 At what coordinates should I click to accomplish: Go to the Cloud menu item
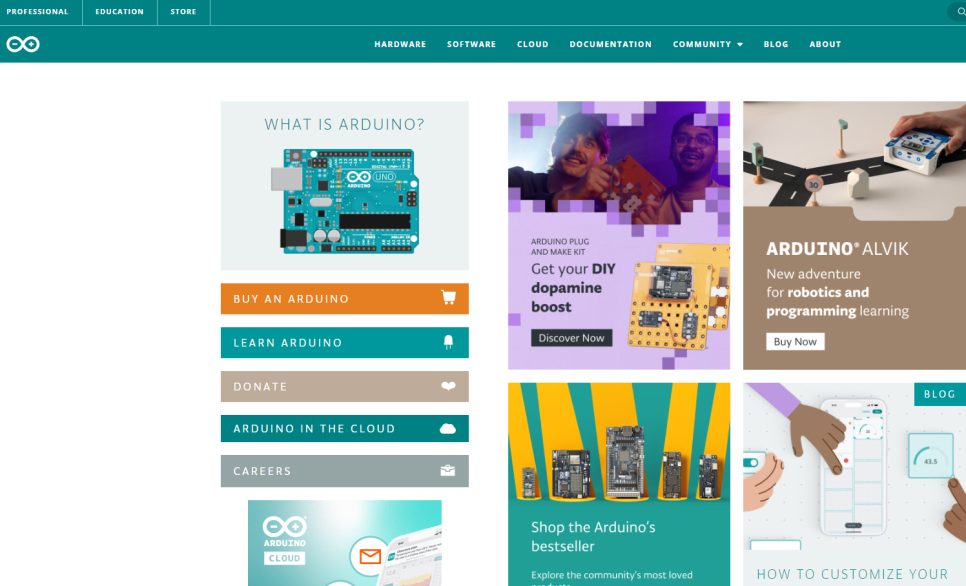532,44
